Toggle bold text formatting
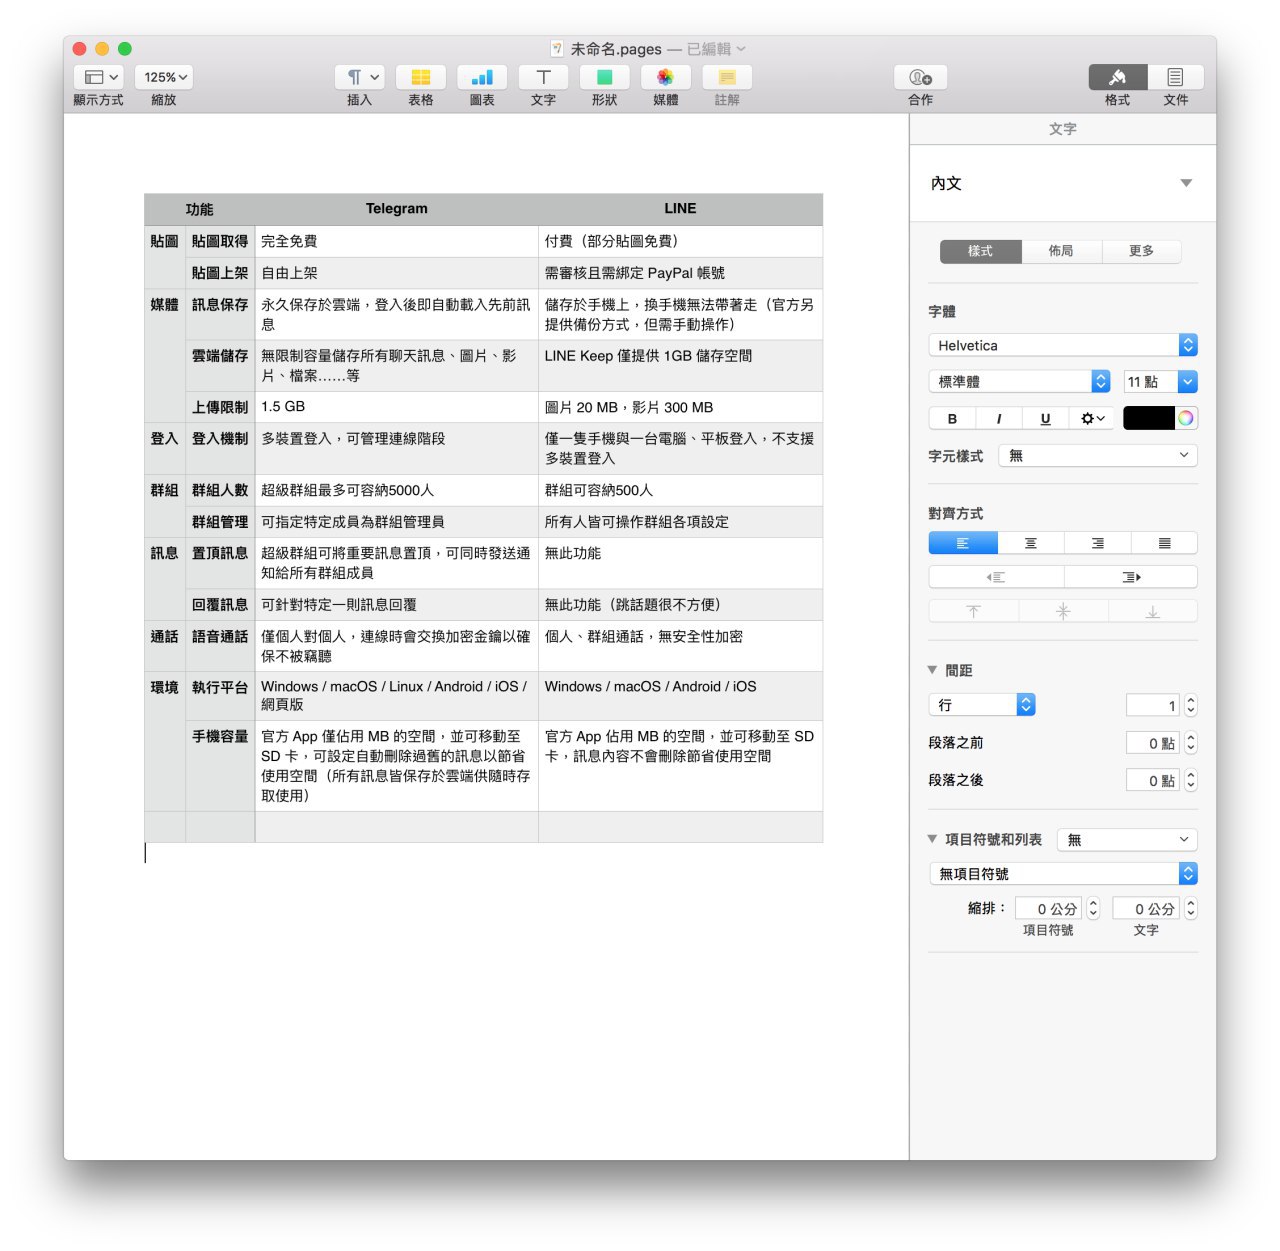Screen dimensions: 1280x1251 coord(952,419)
